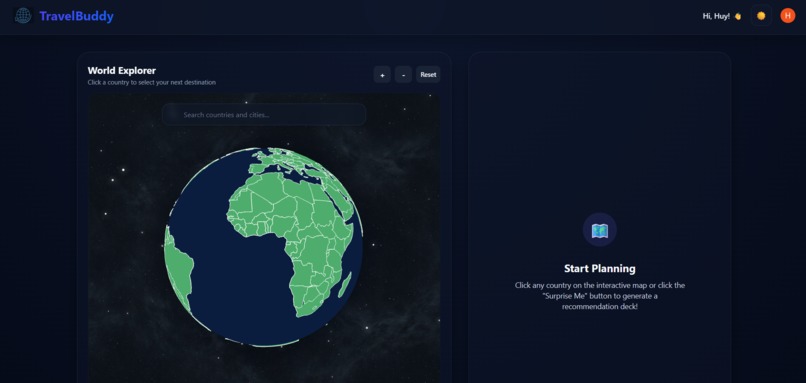806x383 pixels.
Task: Select Europe at the globe's top
Action: click(288, 162)
